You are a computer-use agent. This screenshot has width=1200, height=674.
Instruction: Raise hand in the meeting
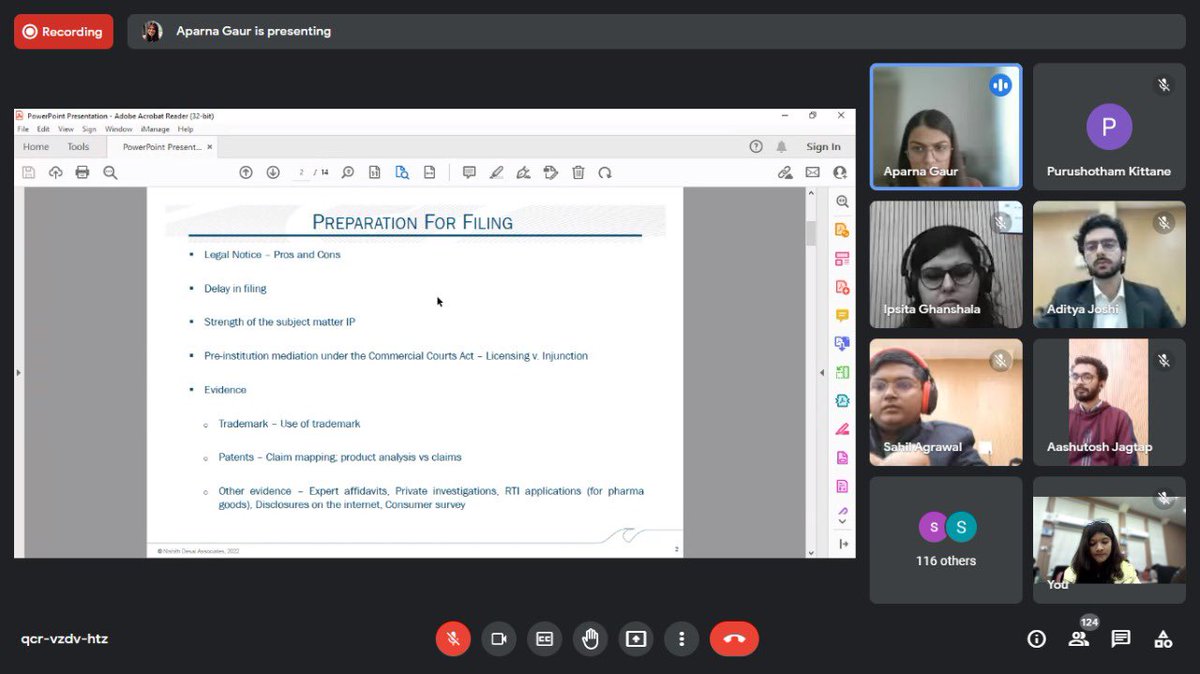click(x=590, y=639)
